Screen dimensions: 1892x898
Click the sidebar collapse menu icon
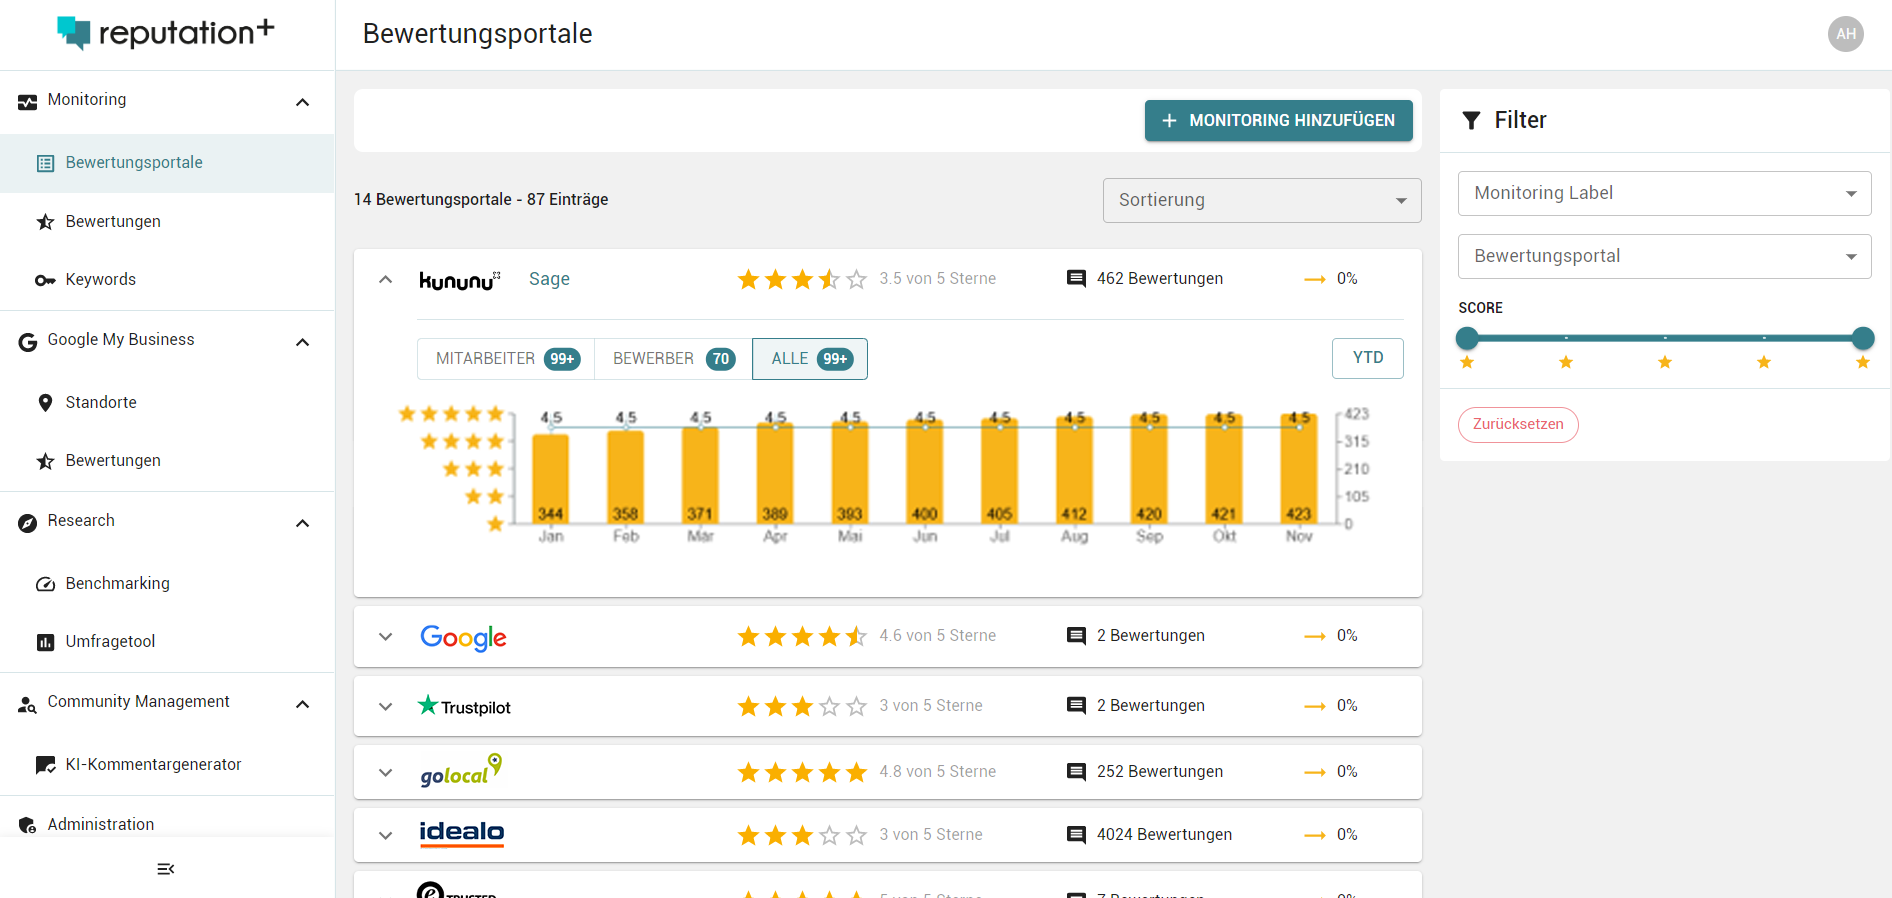click(x=166, y=869)
